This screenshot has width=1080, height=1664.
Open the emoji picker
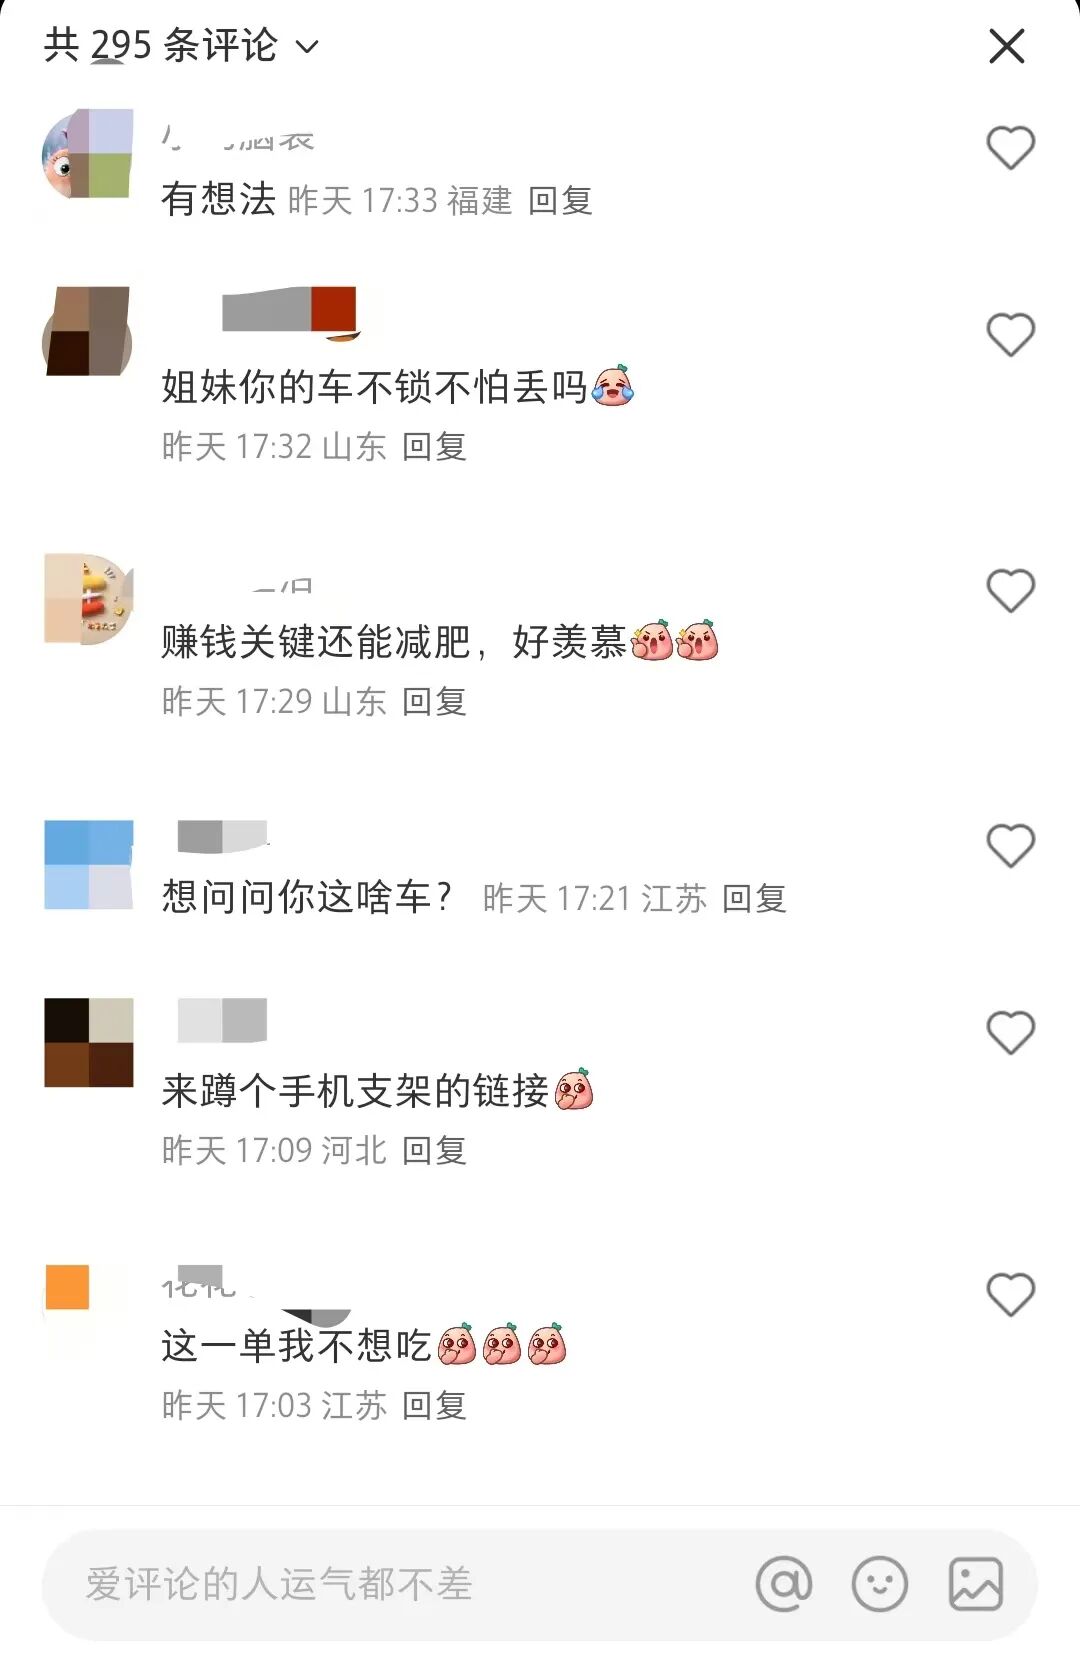click(x=879, y=1584)
